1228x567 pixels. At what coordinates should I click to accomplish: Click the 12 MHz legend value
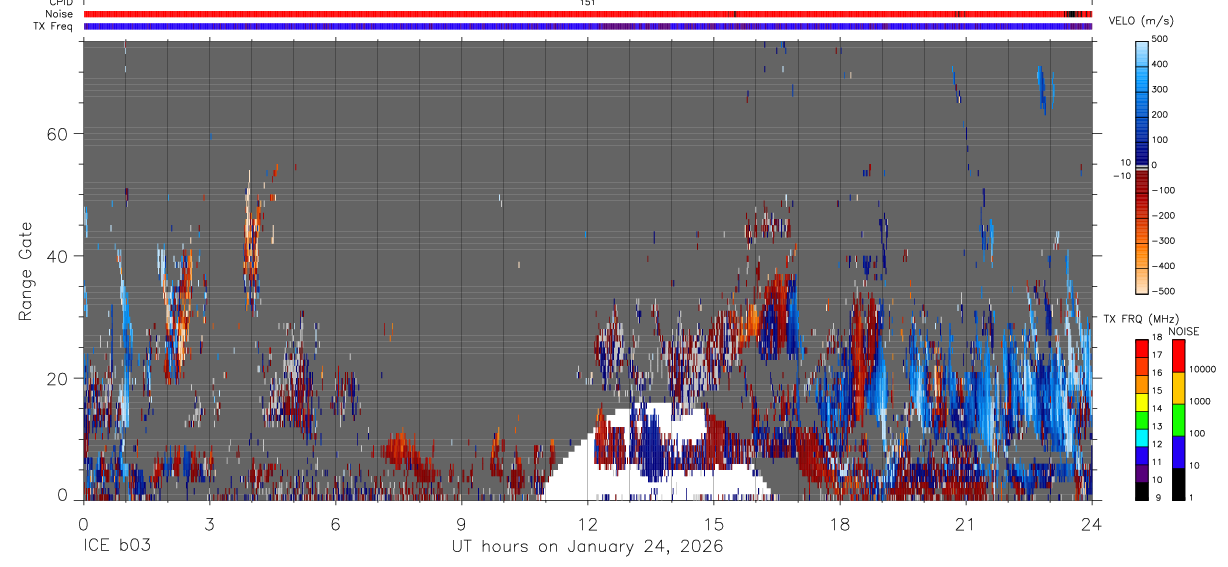[1158, 444]
